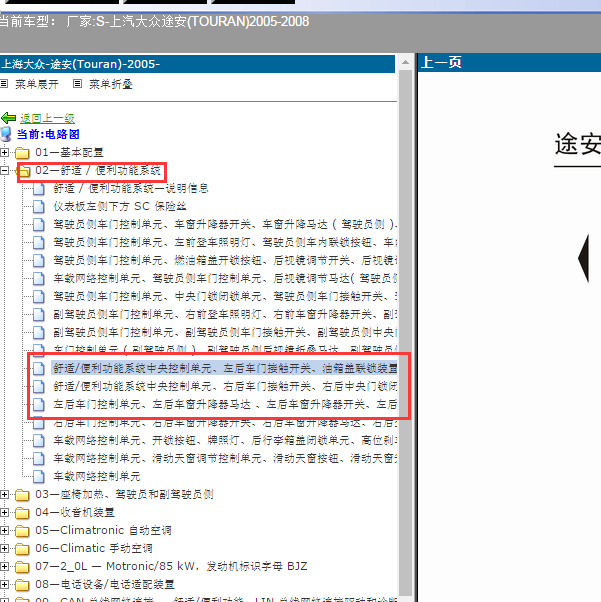Click page icon for 车载网络控制单元、开锁按钮
This screenshot has height=602, width=601.
[x=38, y=440]
